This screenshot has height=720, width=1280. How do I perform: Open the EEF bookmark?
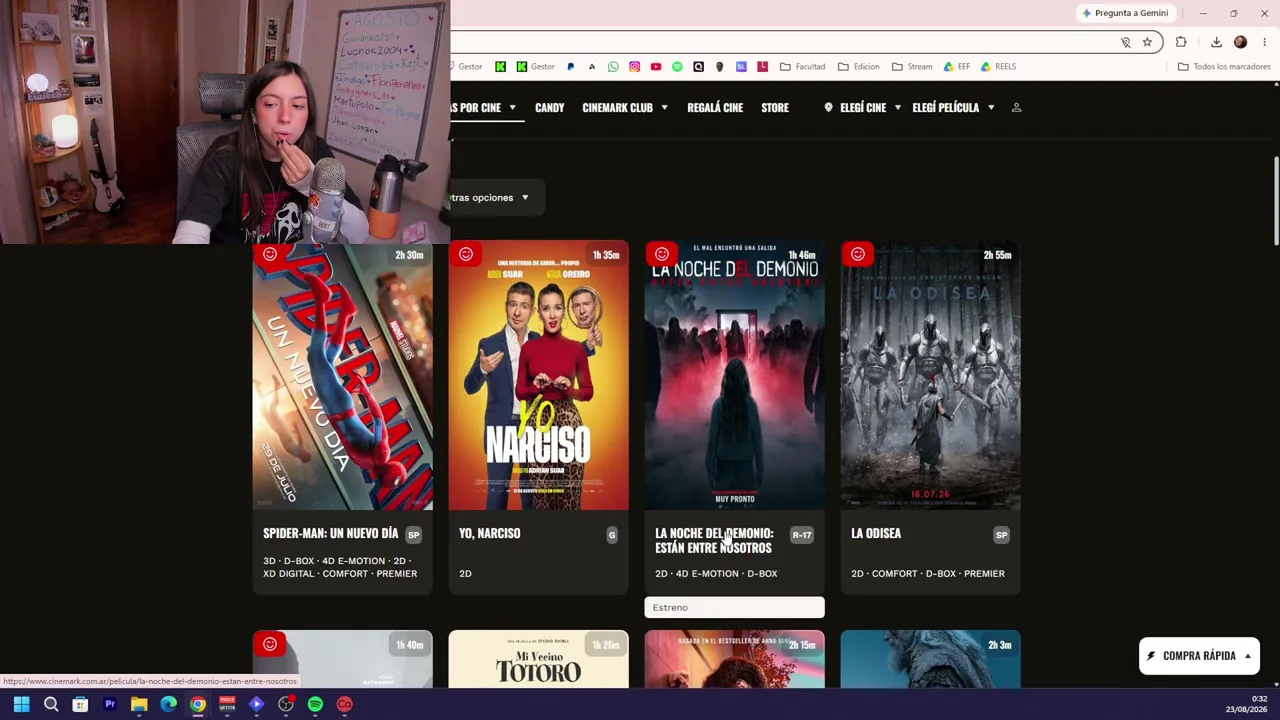tap(957, 67)
